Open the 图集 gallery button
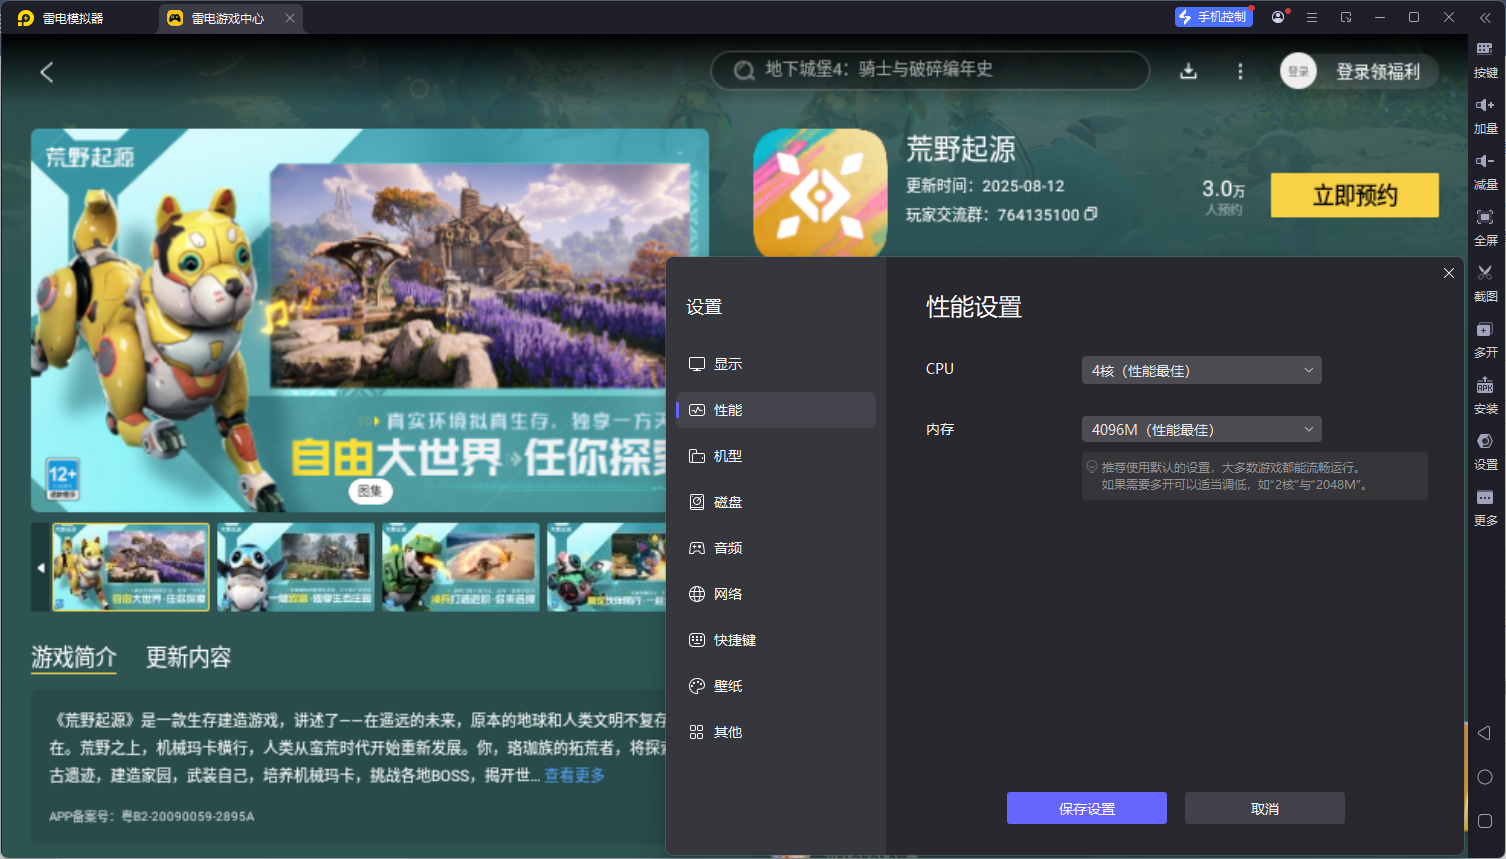 pyautogui.click(x=370, y=491)
